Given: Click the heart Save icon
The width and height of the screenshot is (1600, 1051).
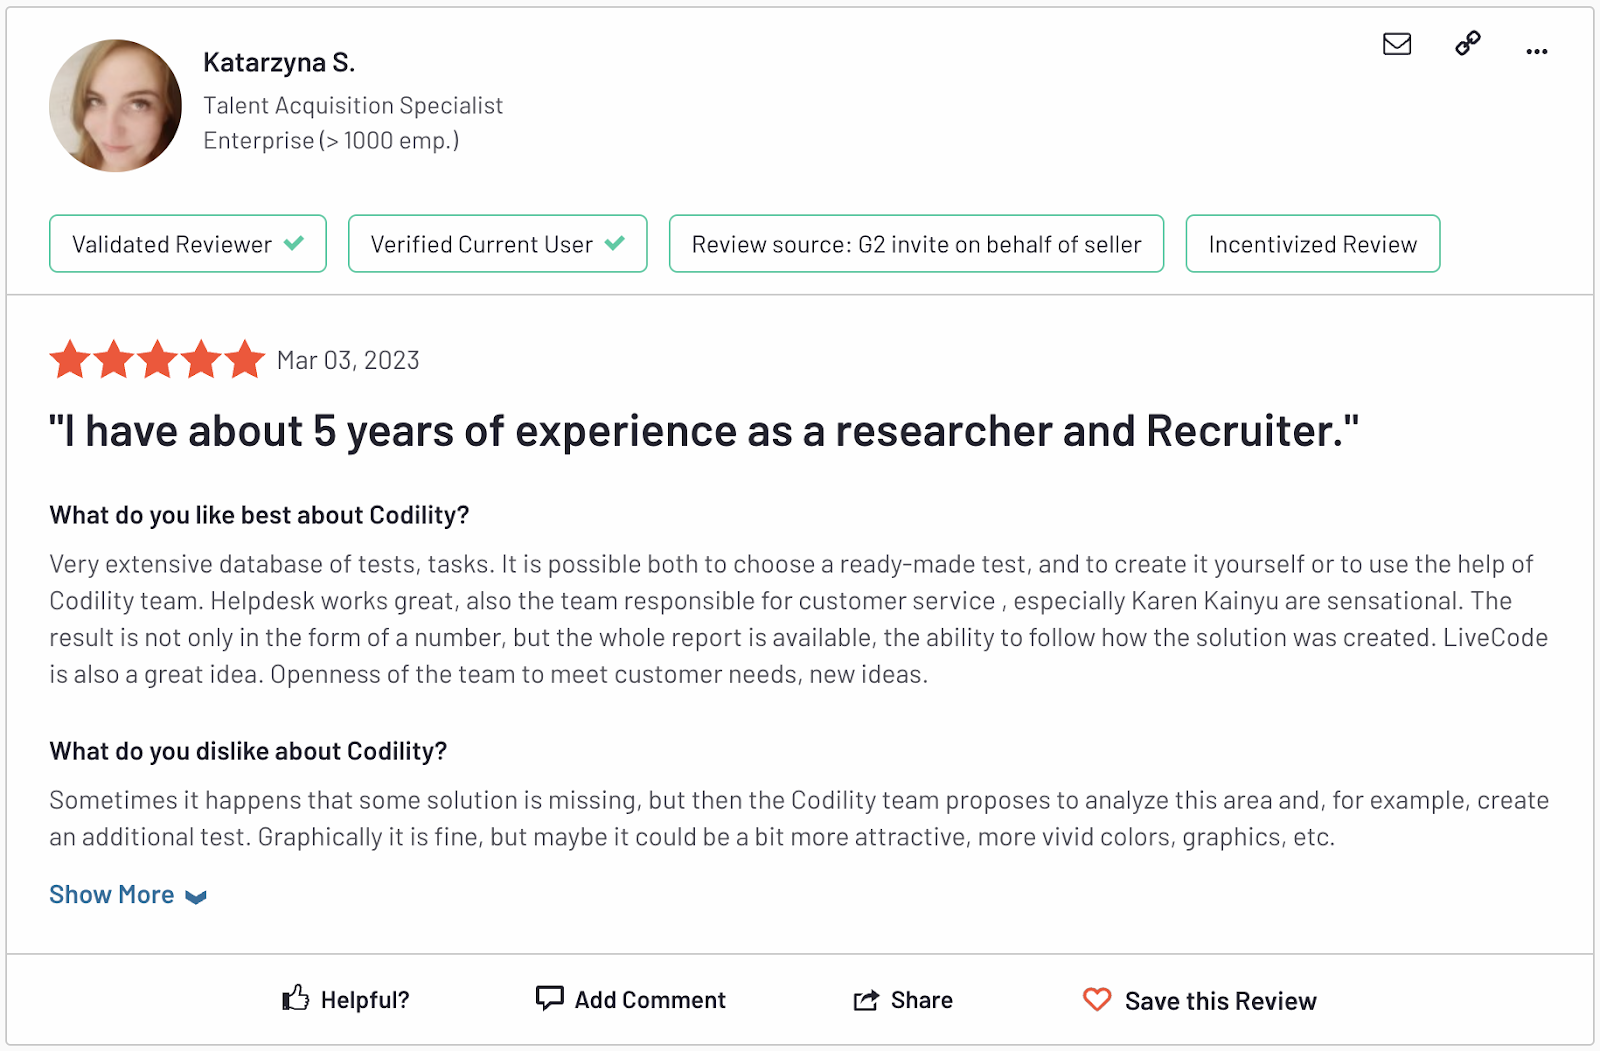Looking at the screenshot, I should pos(1097,999).
